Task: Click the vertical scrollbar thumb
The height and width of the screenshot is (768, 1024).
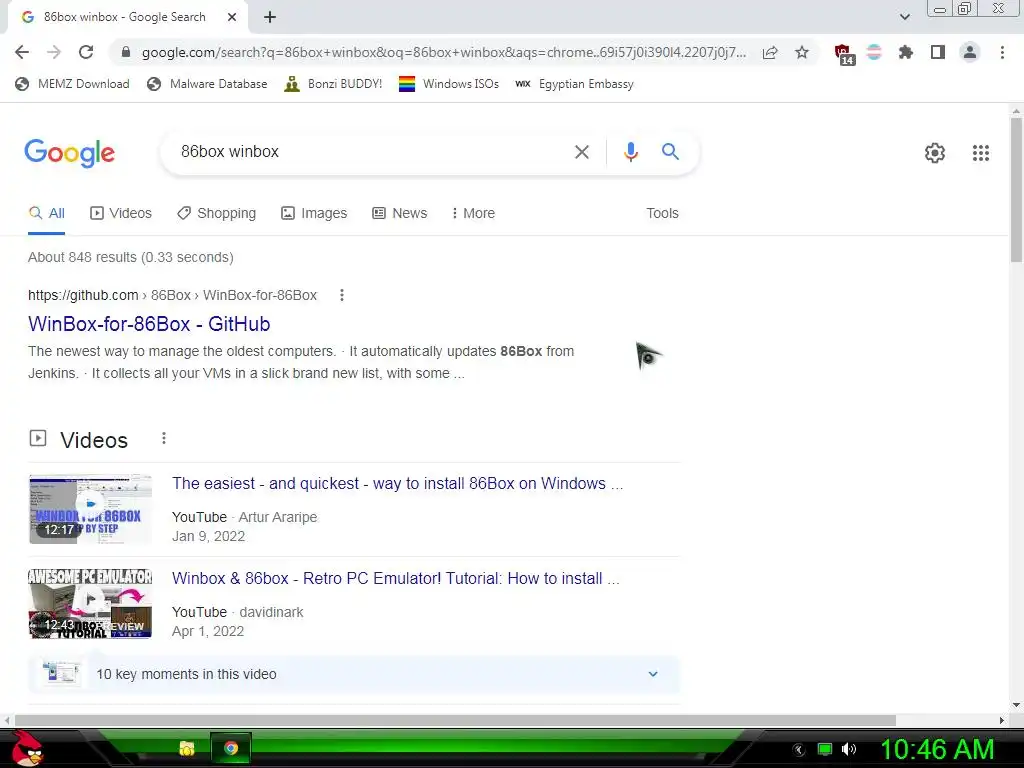Action: pos(1016,190)
